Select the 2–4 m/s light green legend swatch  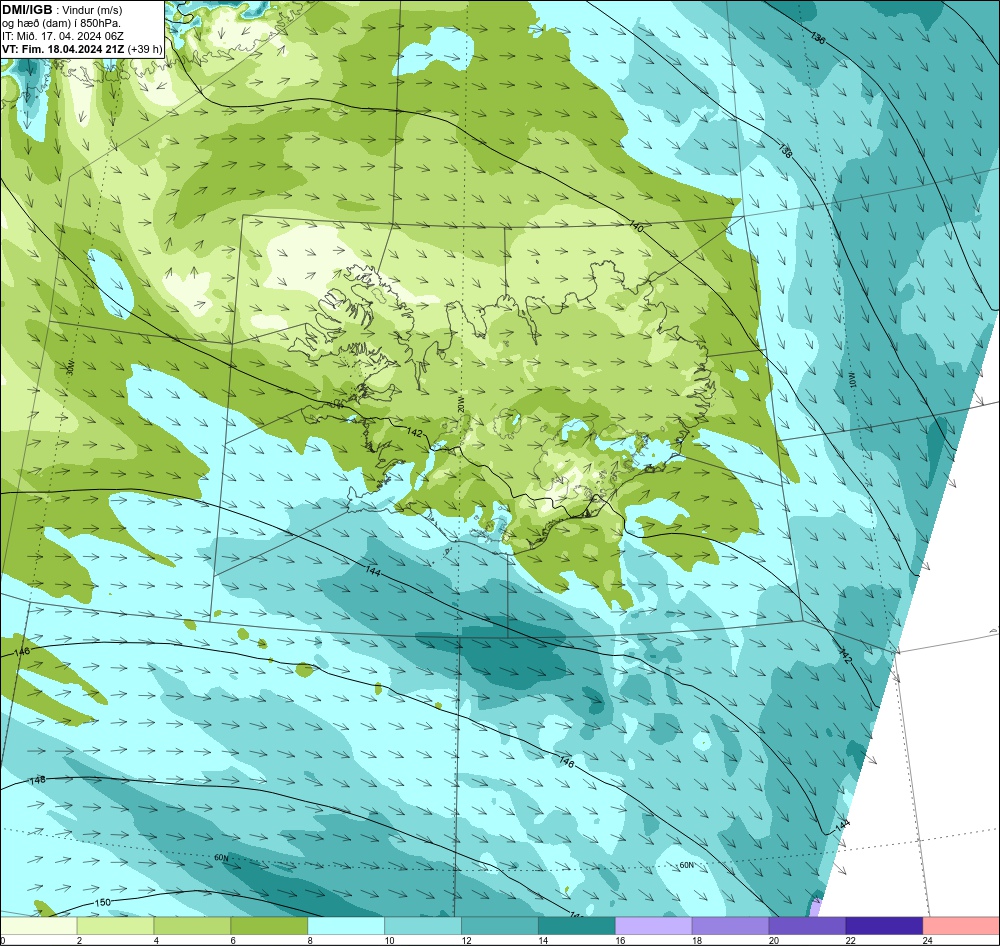[115, 926]
